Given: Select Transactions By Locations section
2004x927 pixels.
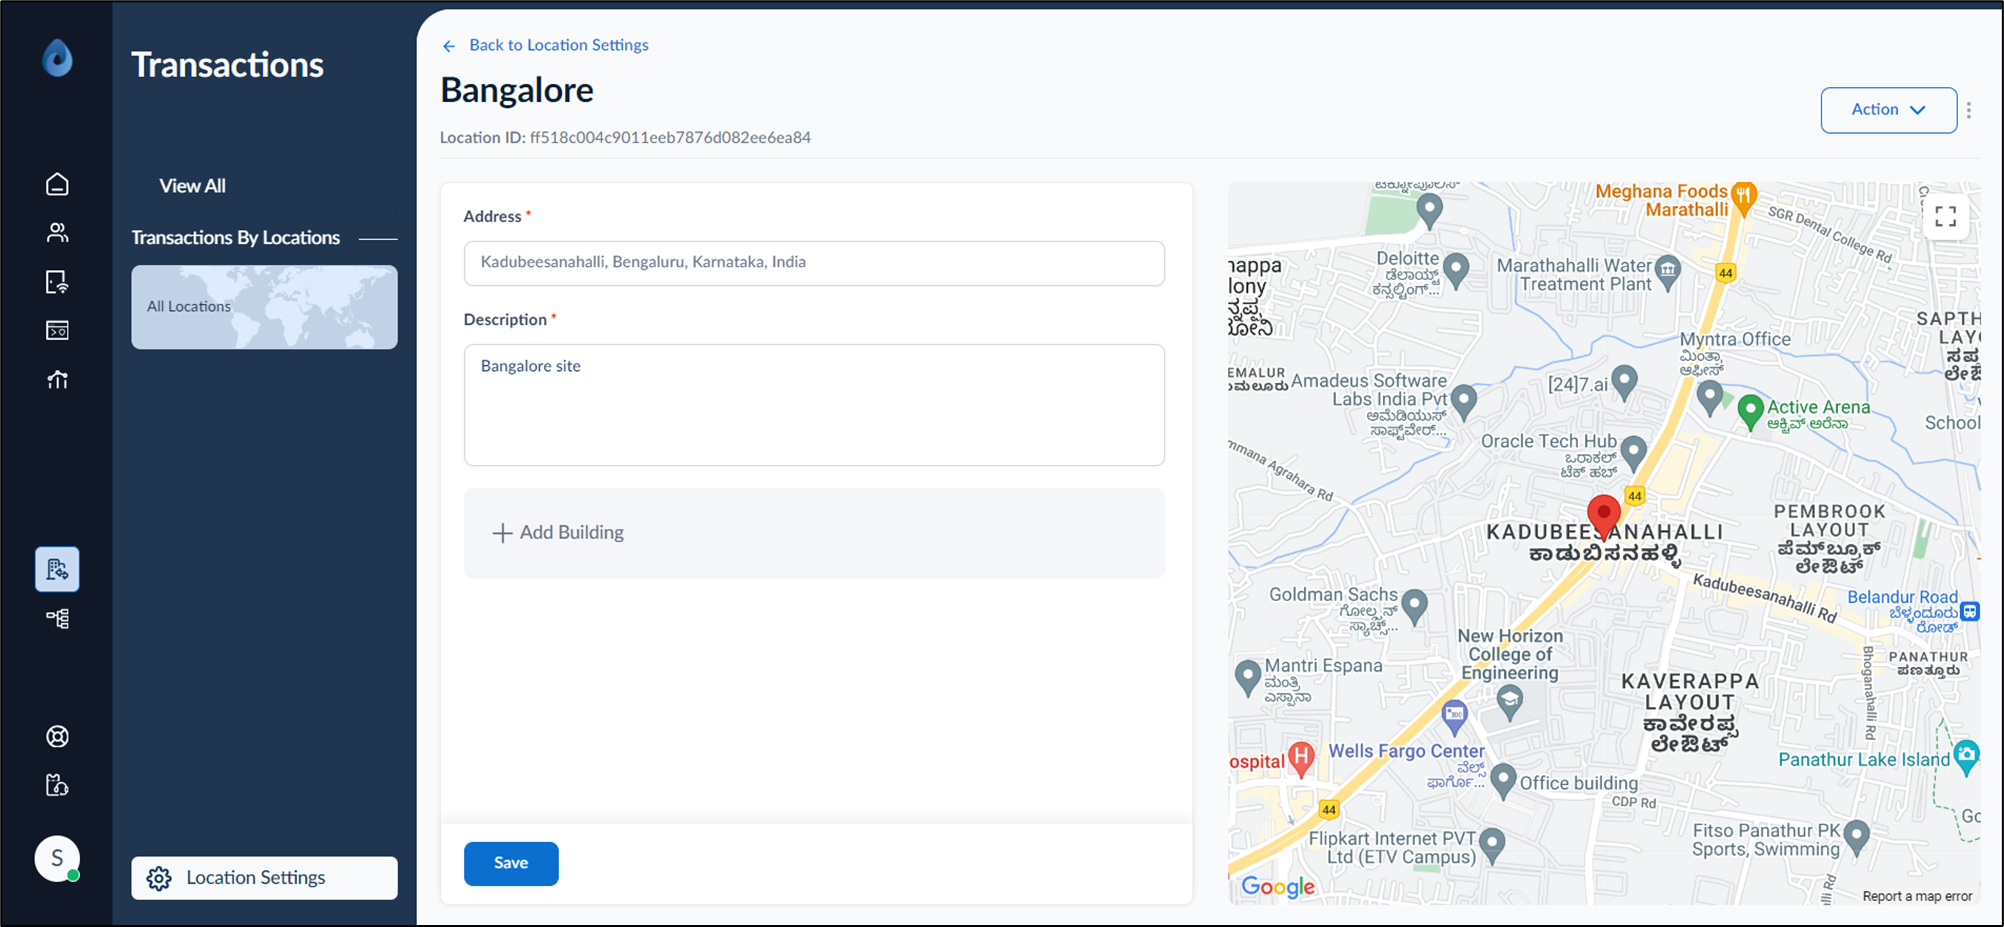Looking at the screenshot, I should point(236,238).
